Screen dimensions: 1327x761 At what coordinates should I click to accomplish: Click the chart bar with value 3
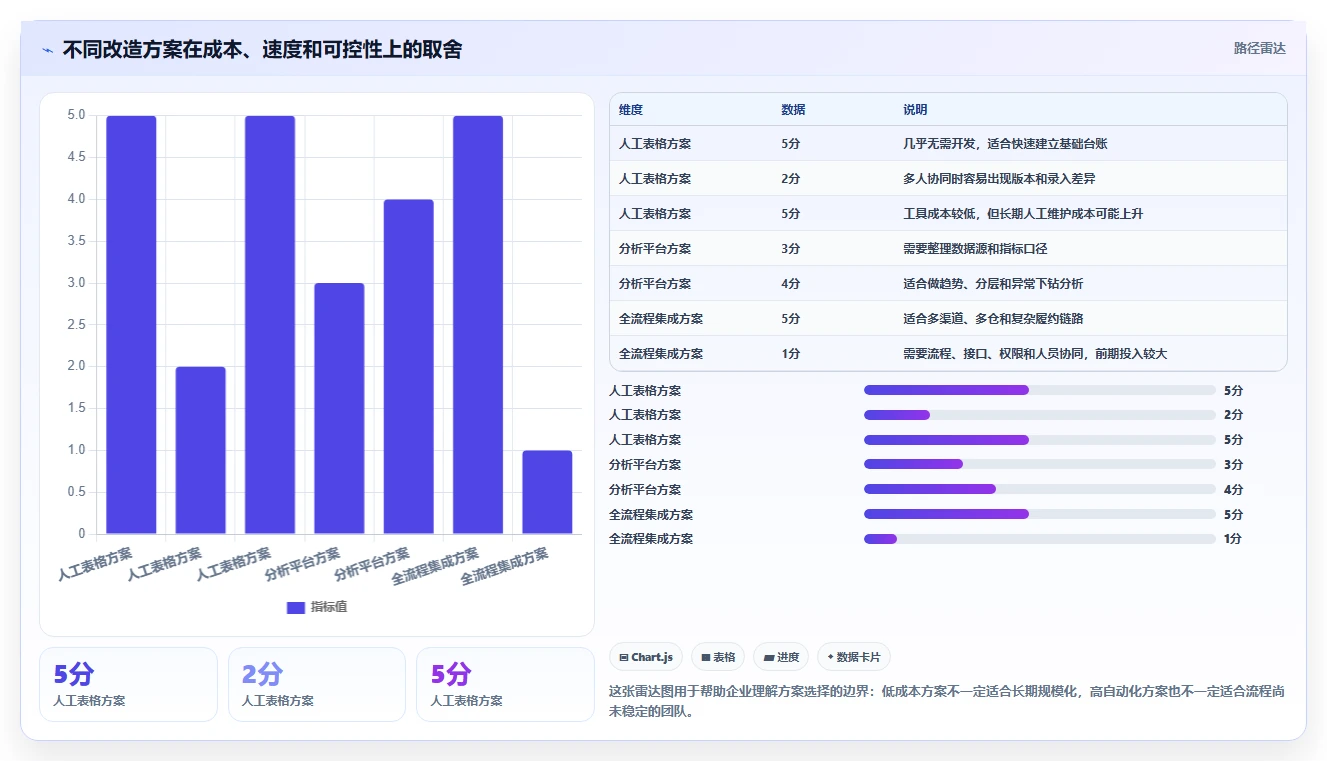point(339,408)
